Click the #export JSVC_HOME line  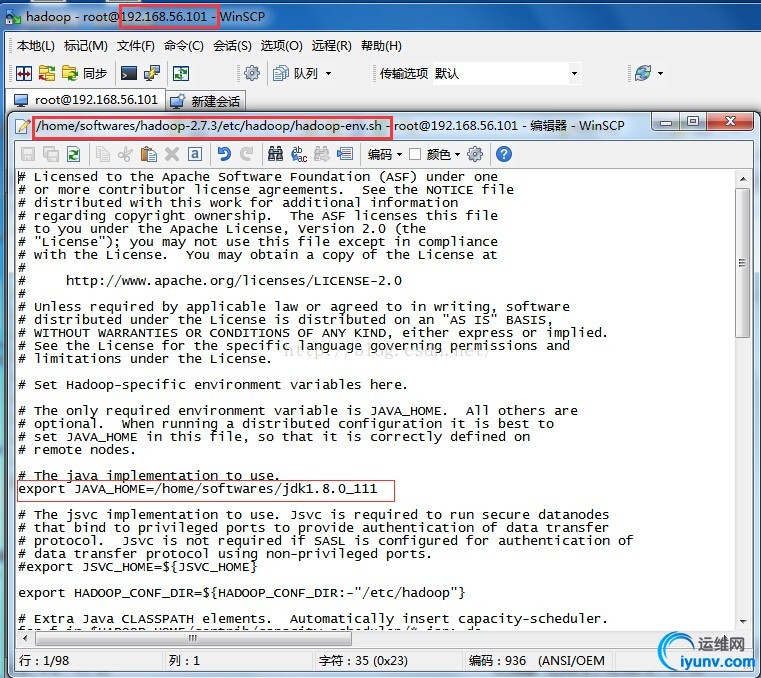(x=137, y=567)
